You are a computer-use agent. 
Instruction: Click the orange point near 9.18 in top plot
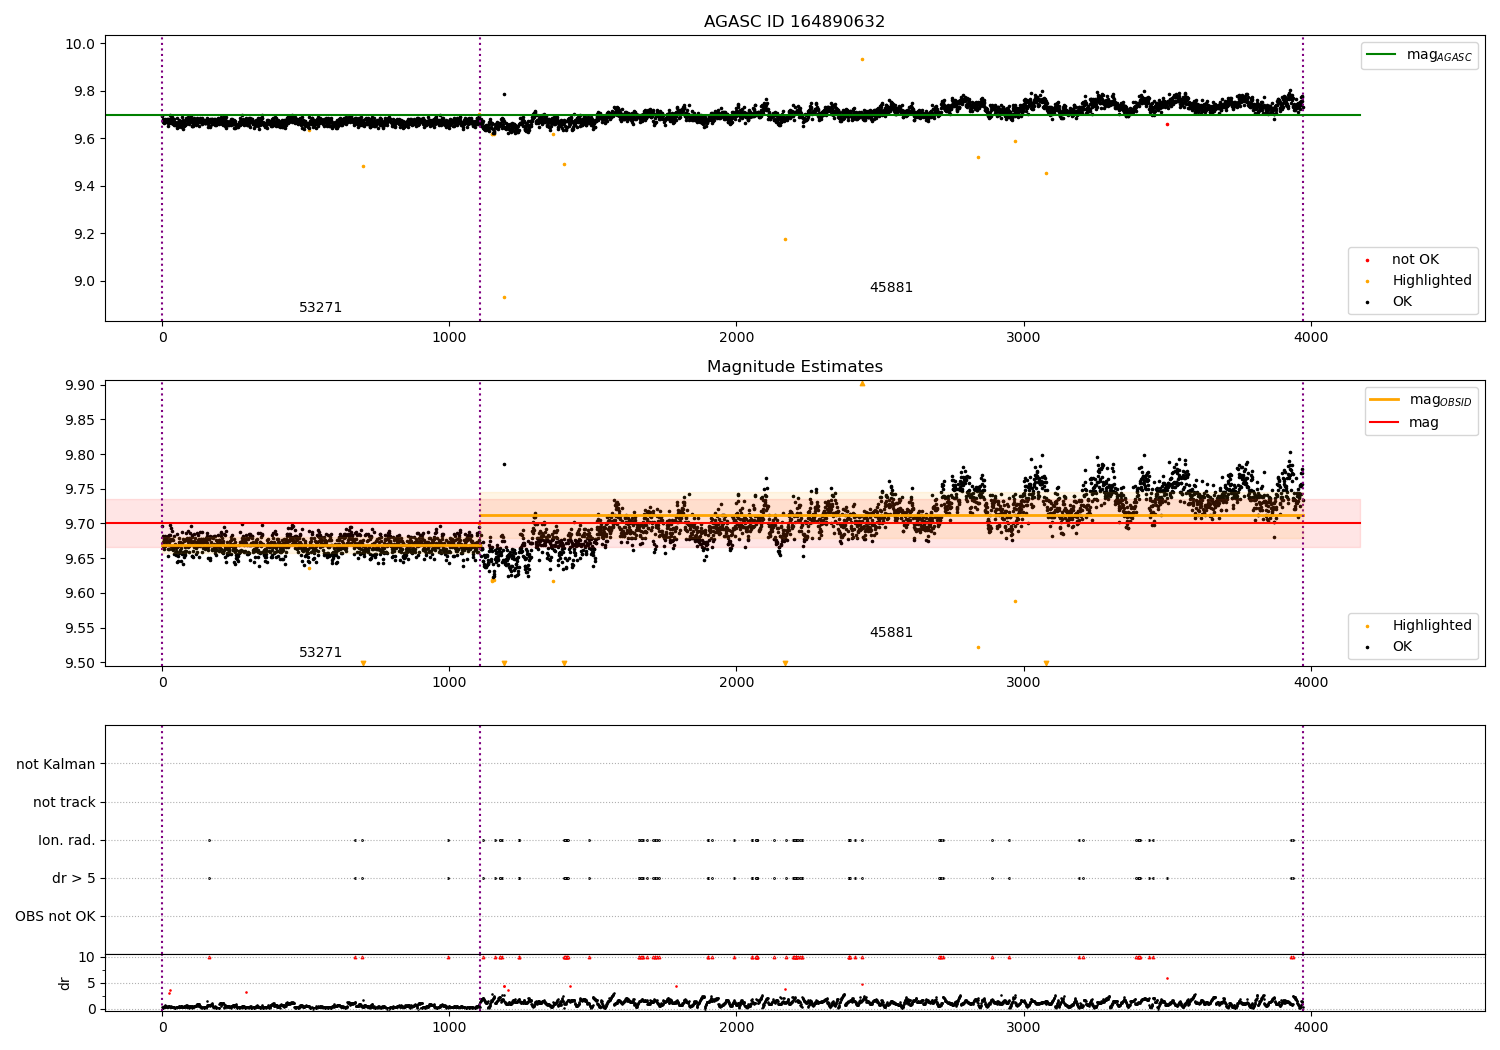(785, 239)
